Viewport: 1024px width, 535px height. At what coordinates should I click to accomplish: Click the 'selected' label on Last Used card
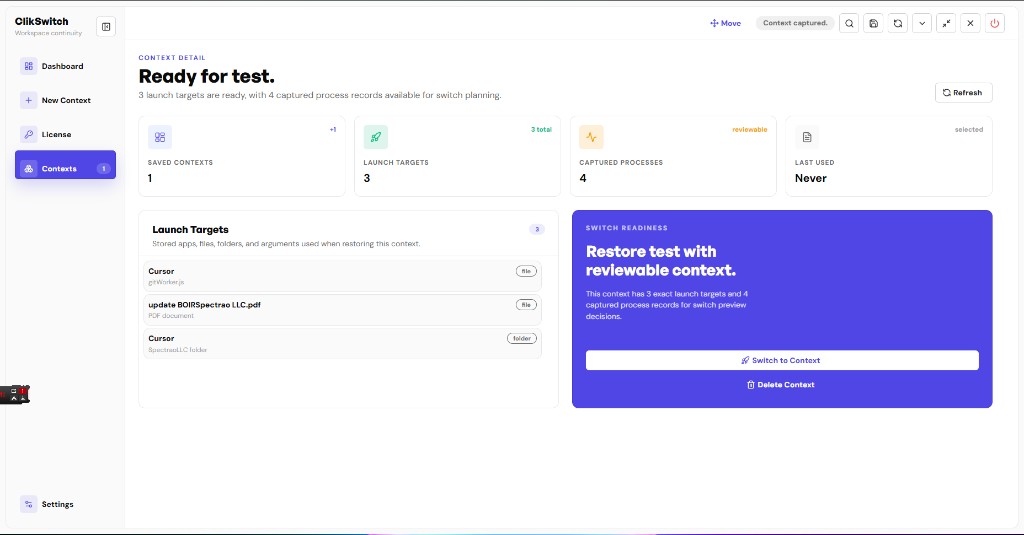coord(968,129)
